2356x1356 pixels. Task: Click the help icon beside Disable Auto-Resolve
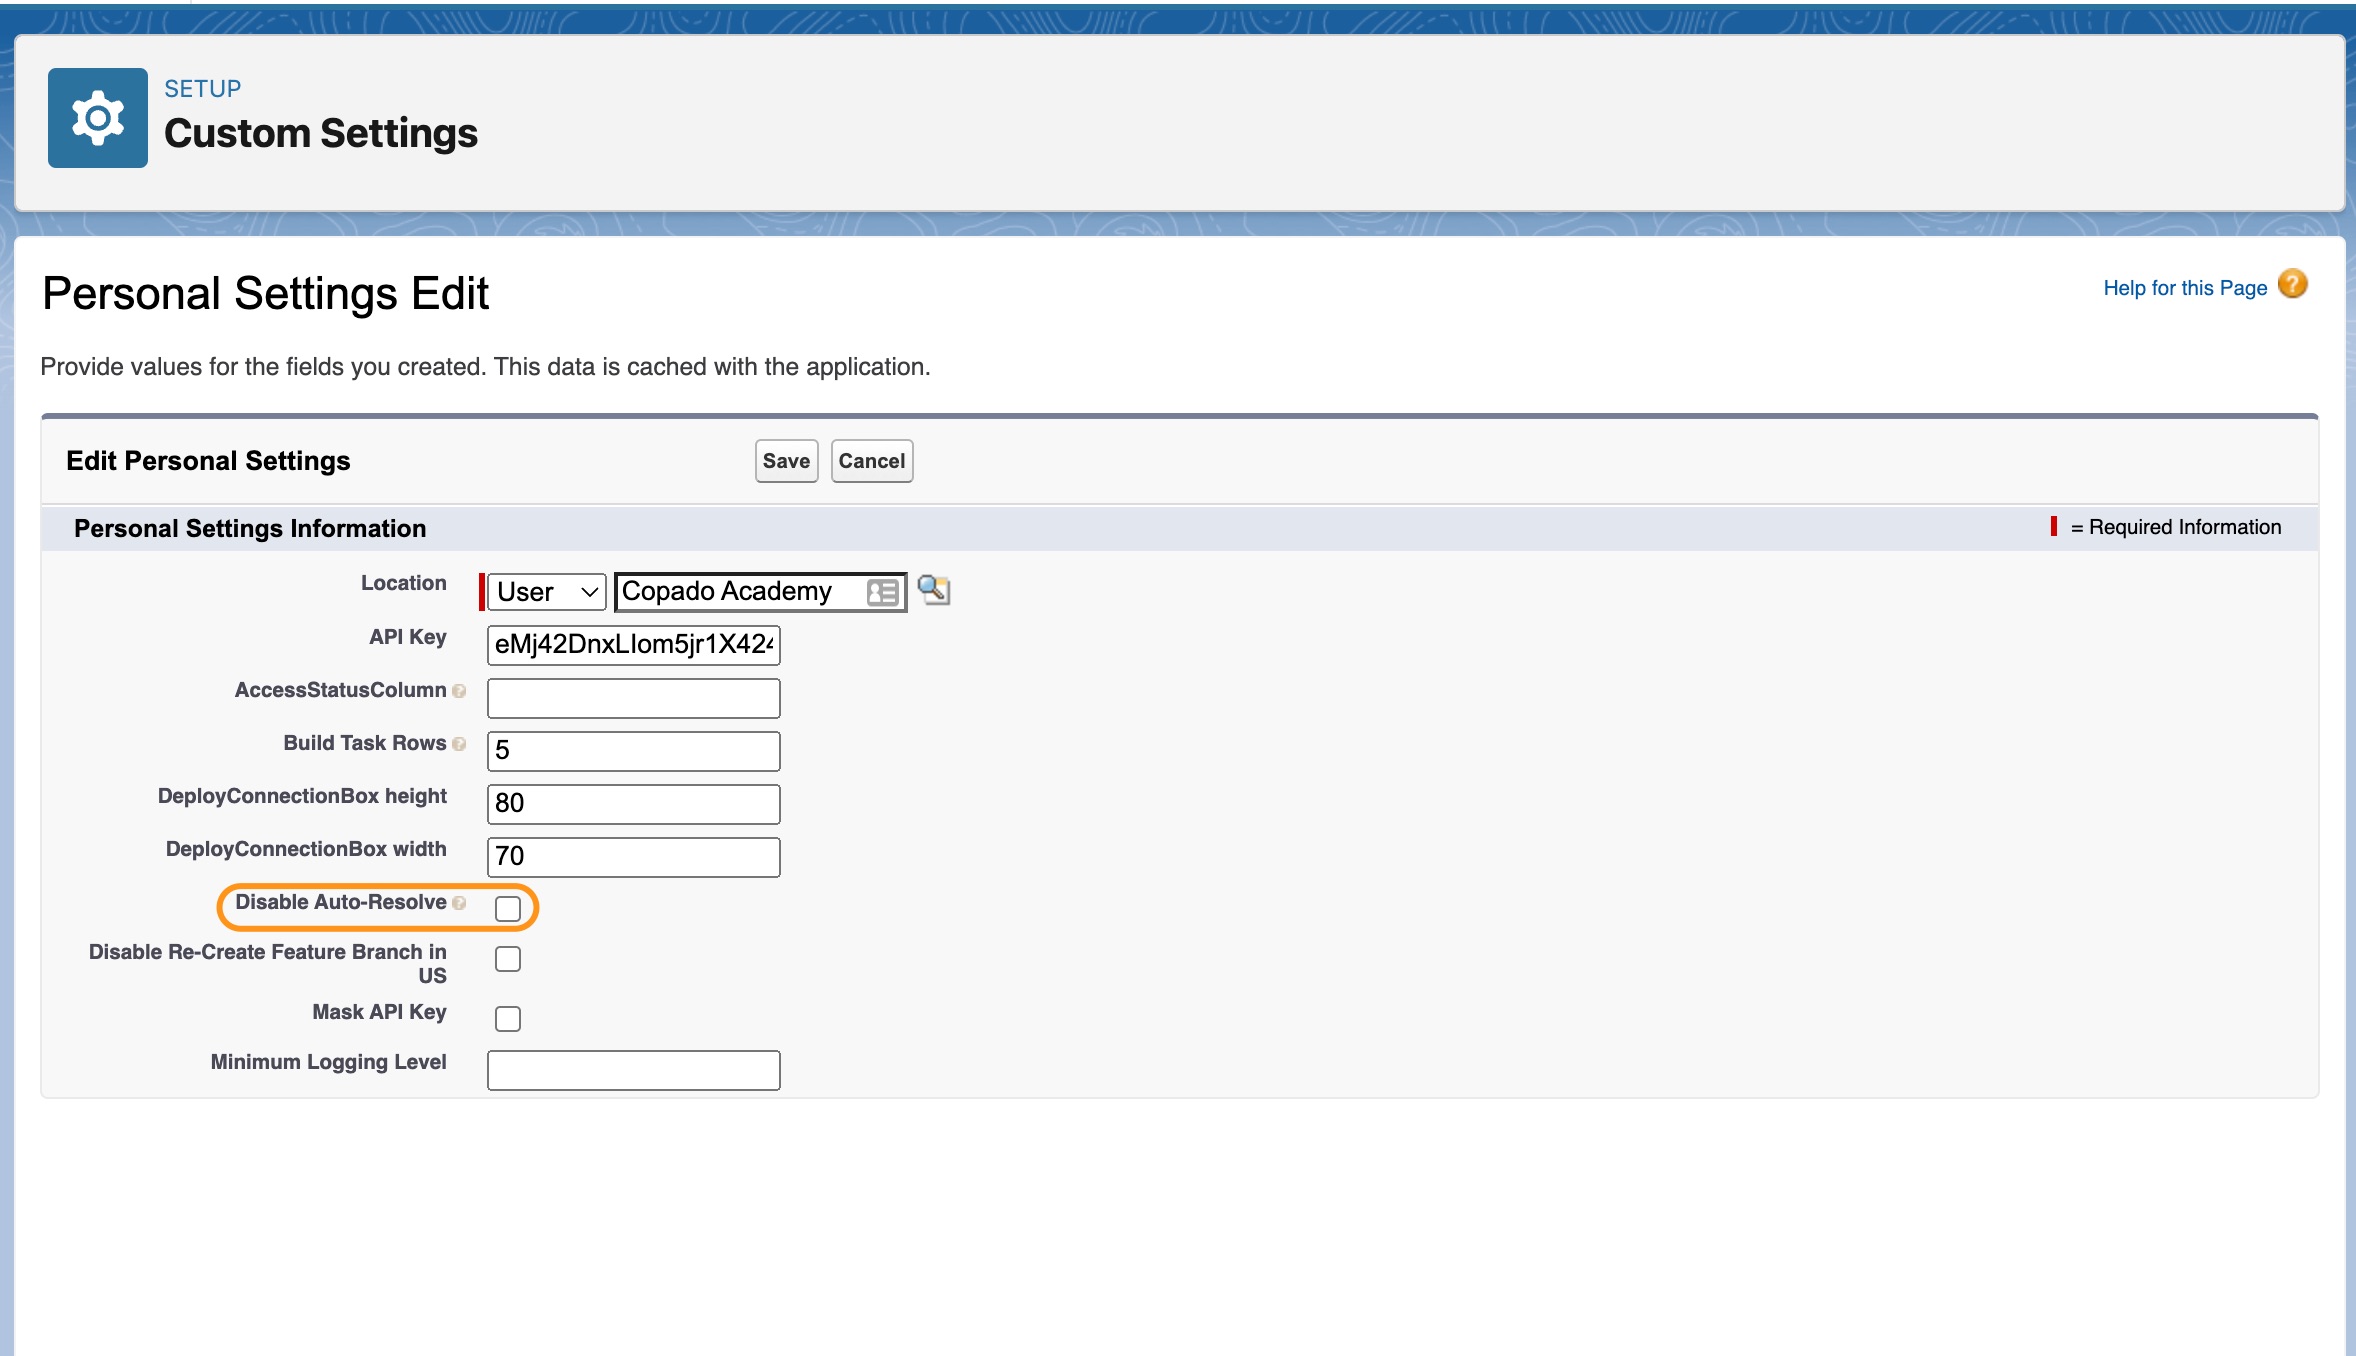point(459,903)
